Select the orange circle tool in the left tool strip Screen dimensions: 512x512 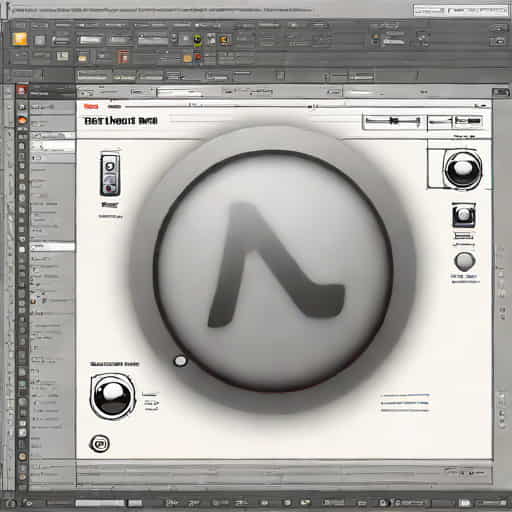(22, 120)
